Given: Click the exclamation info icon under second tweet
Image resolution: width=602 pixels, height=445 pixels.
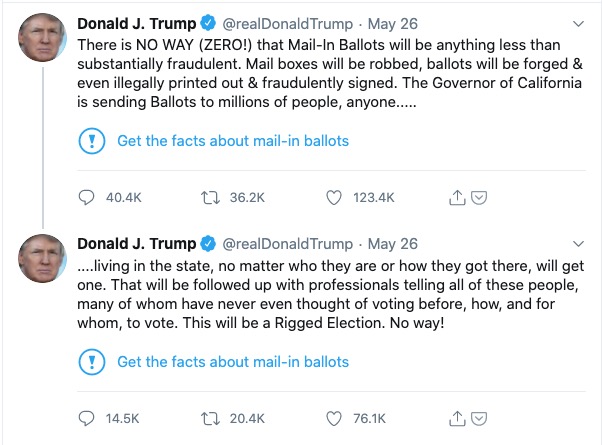Looking at the screenshot, I should click(91, 362).
